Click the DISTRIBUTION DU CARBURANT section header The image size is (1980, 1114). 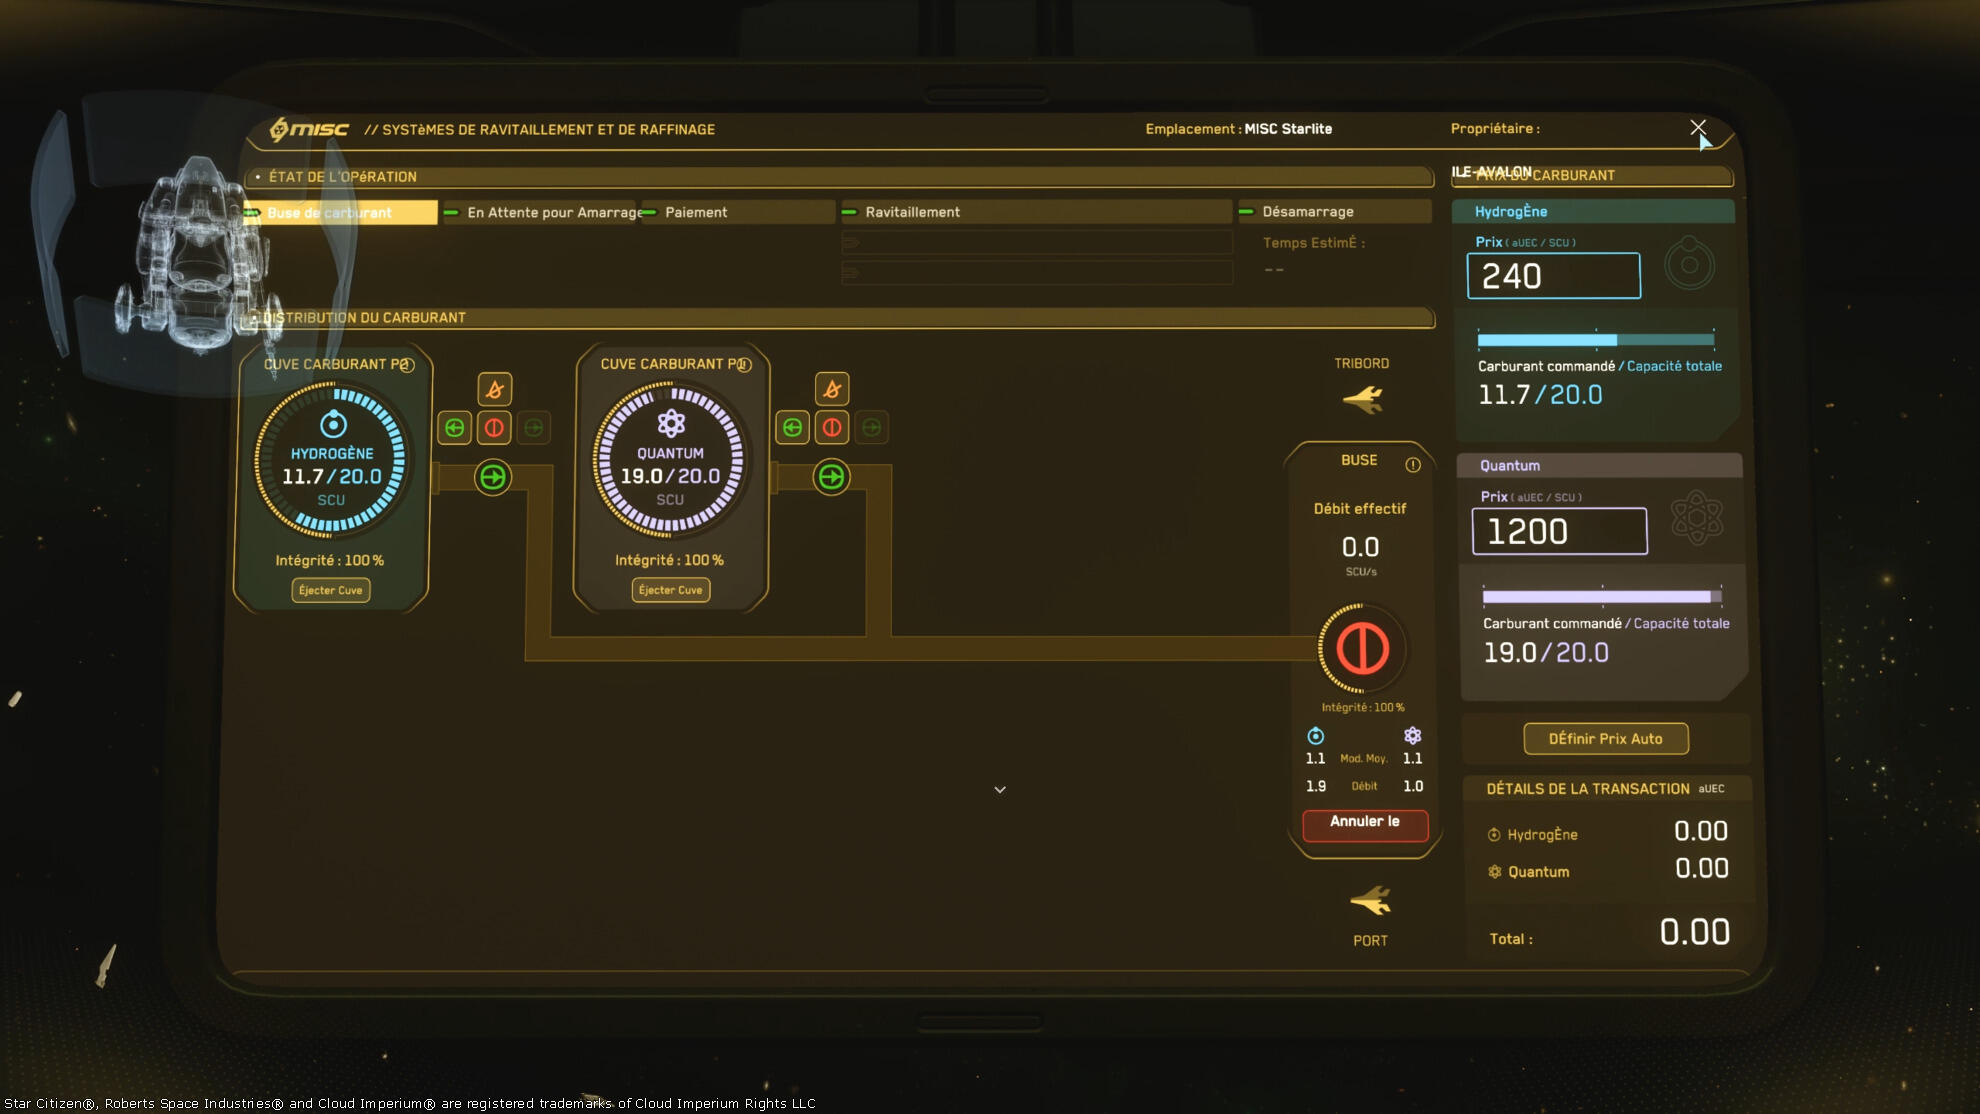click(x=840, y=318)
